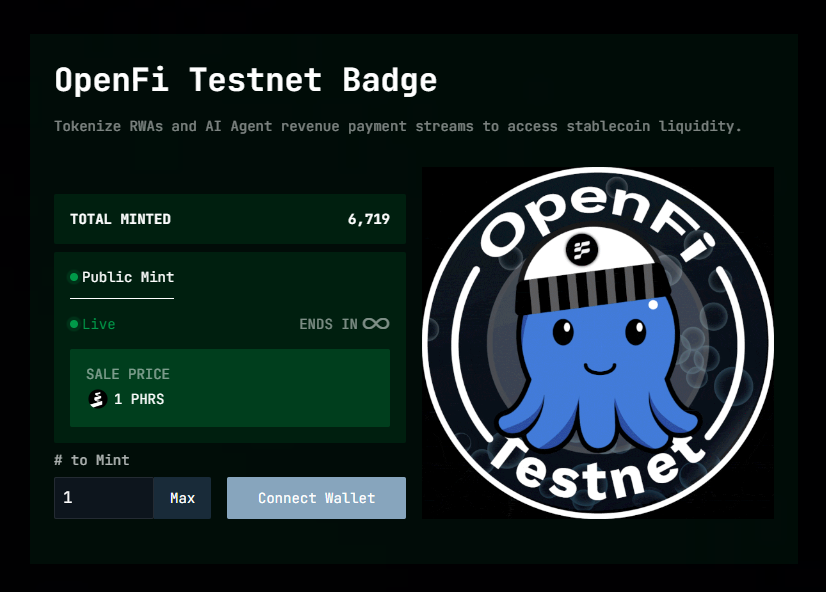The width and height of the screenshot is (826, 592).
Task: Click the TOTAL MINTED label
Action: tap(120, 219)
